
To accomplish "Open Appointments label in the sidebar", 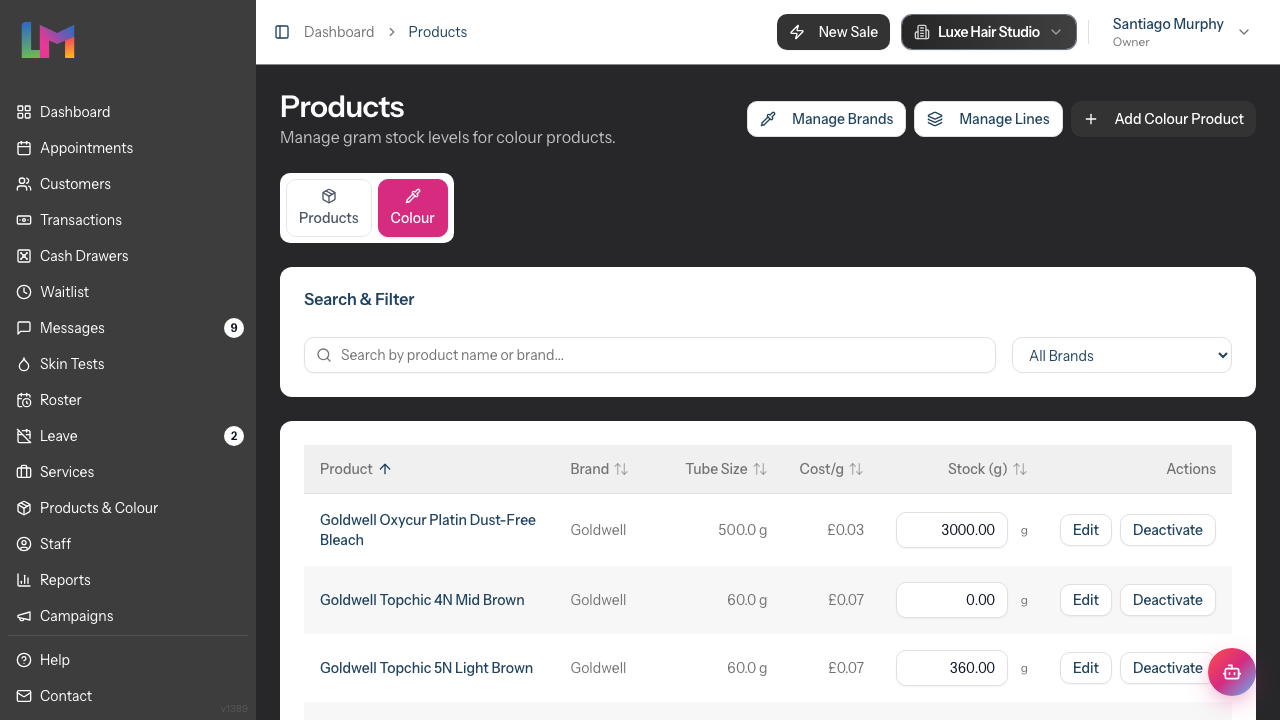I will tap(86, 148).
